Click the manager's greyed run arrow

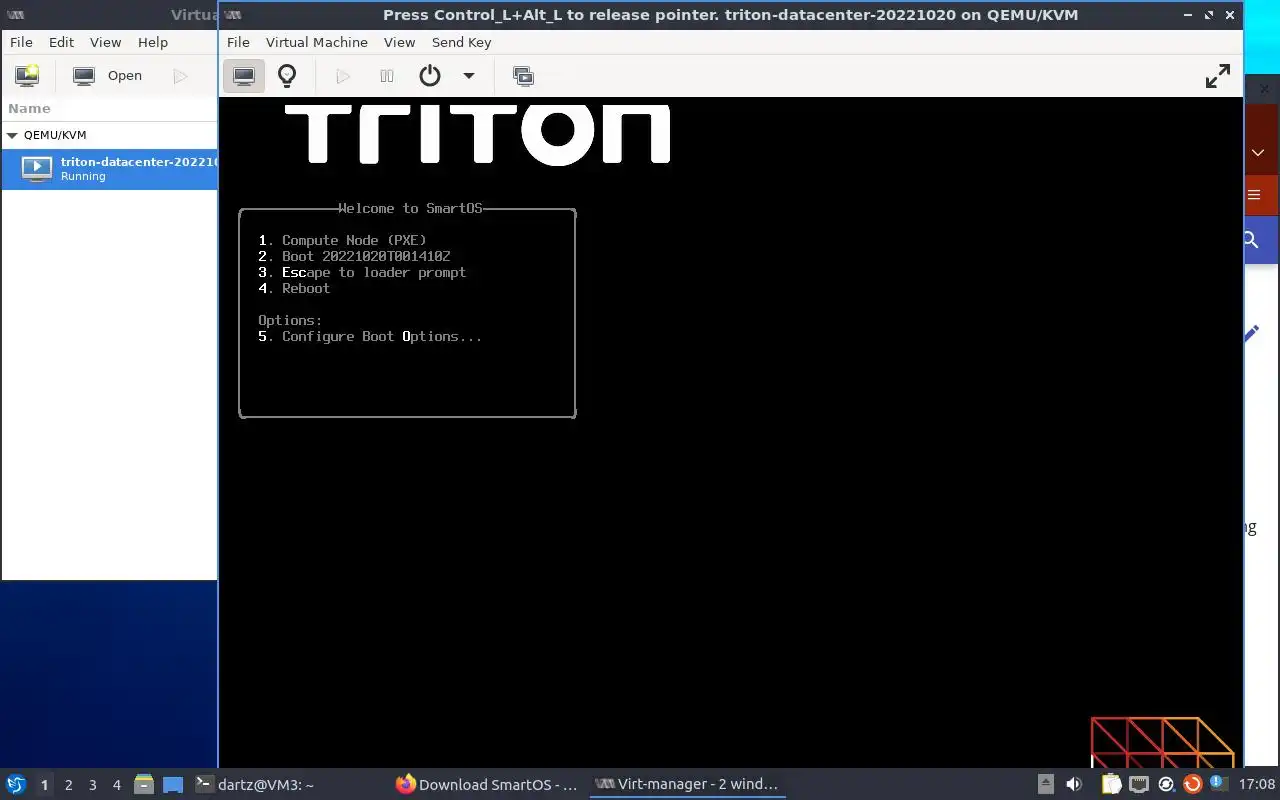point(180,76)
